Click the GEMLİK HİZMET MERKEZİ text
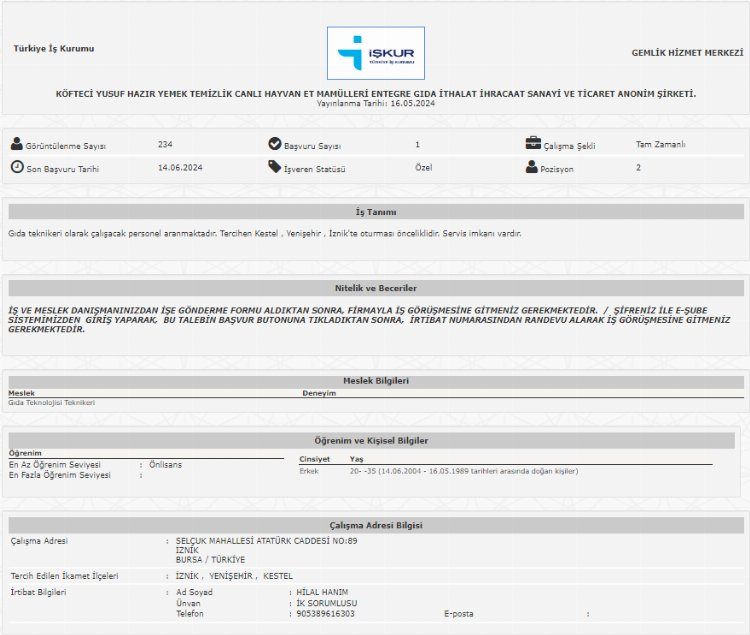The image size is (750, 635). [687, 52]
